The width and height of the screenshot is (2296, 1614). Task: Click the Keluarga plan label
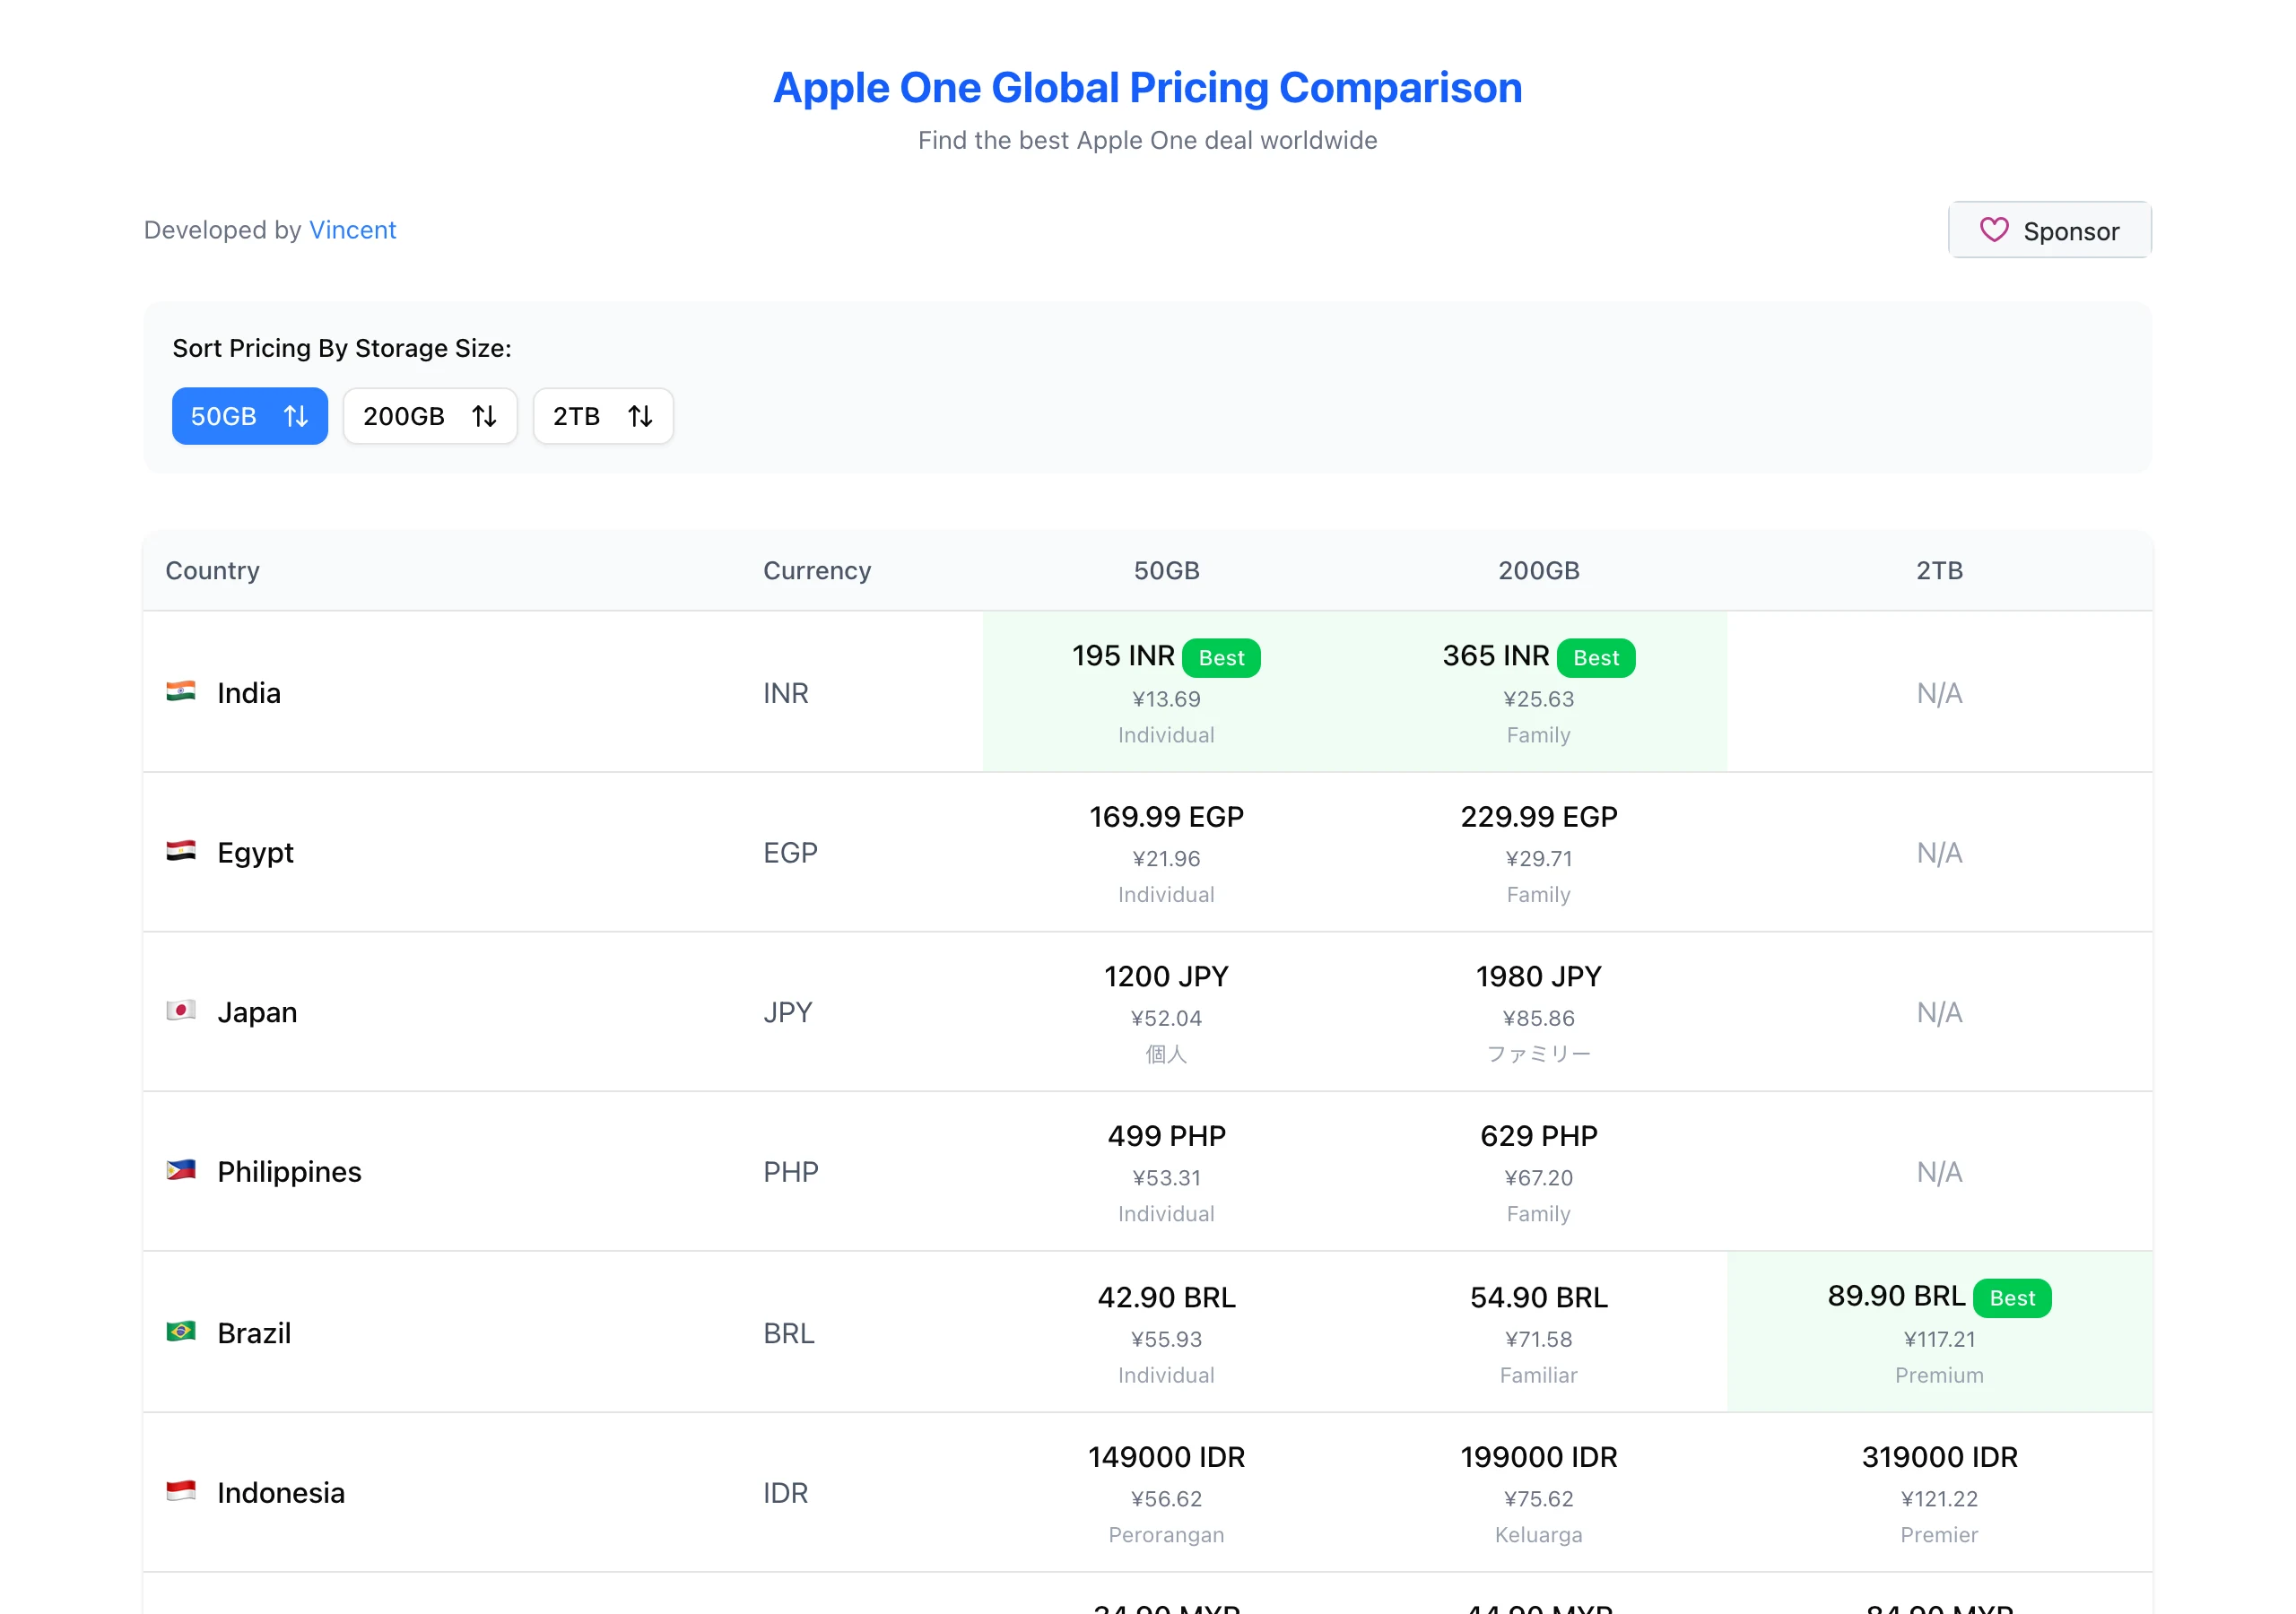point(1538,1535)
